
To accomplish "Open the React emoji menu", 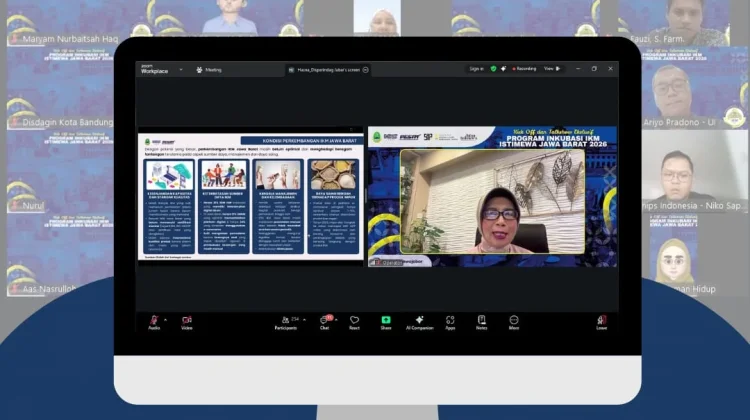I will click(354, 321).
